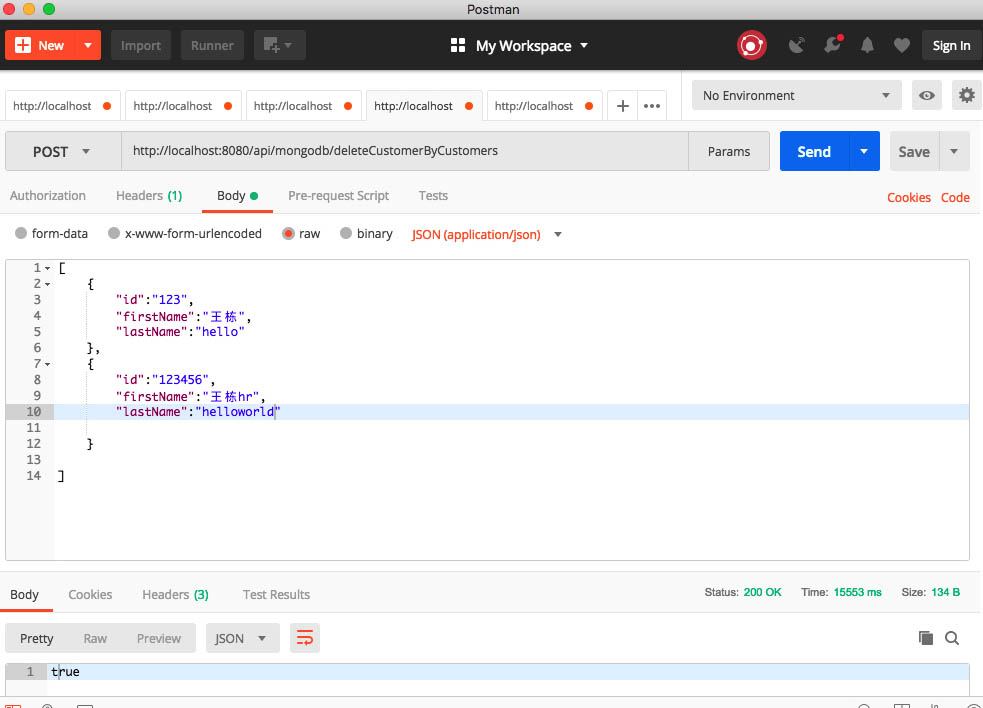Show notifications with the bell icon
The image size is (983, 708).
867,45
